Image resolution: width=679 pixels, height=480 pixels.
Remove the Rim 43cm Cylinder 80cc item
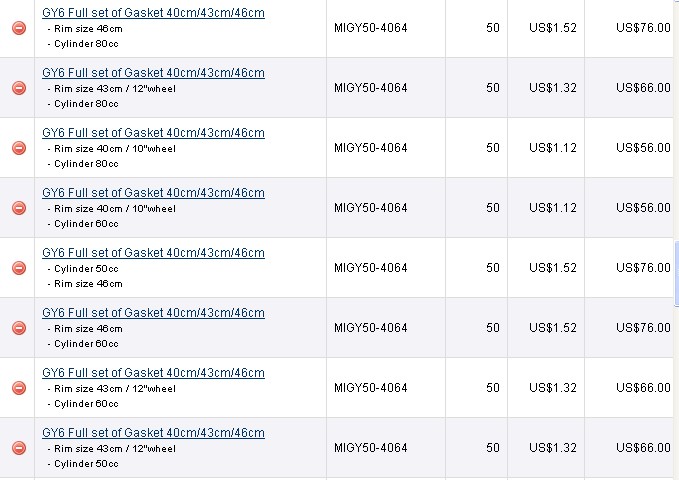19,88
